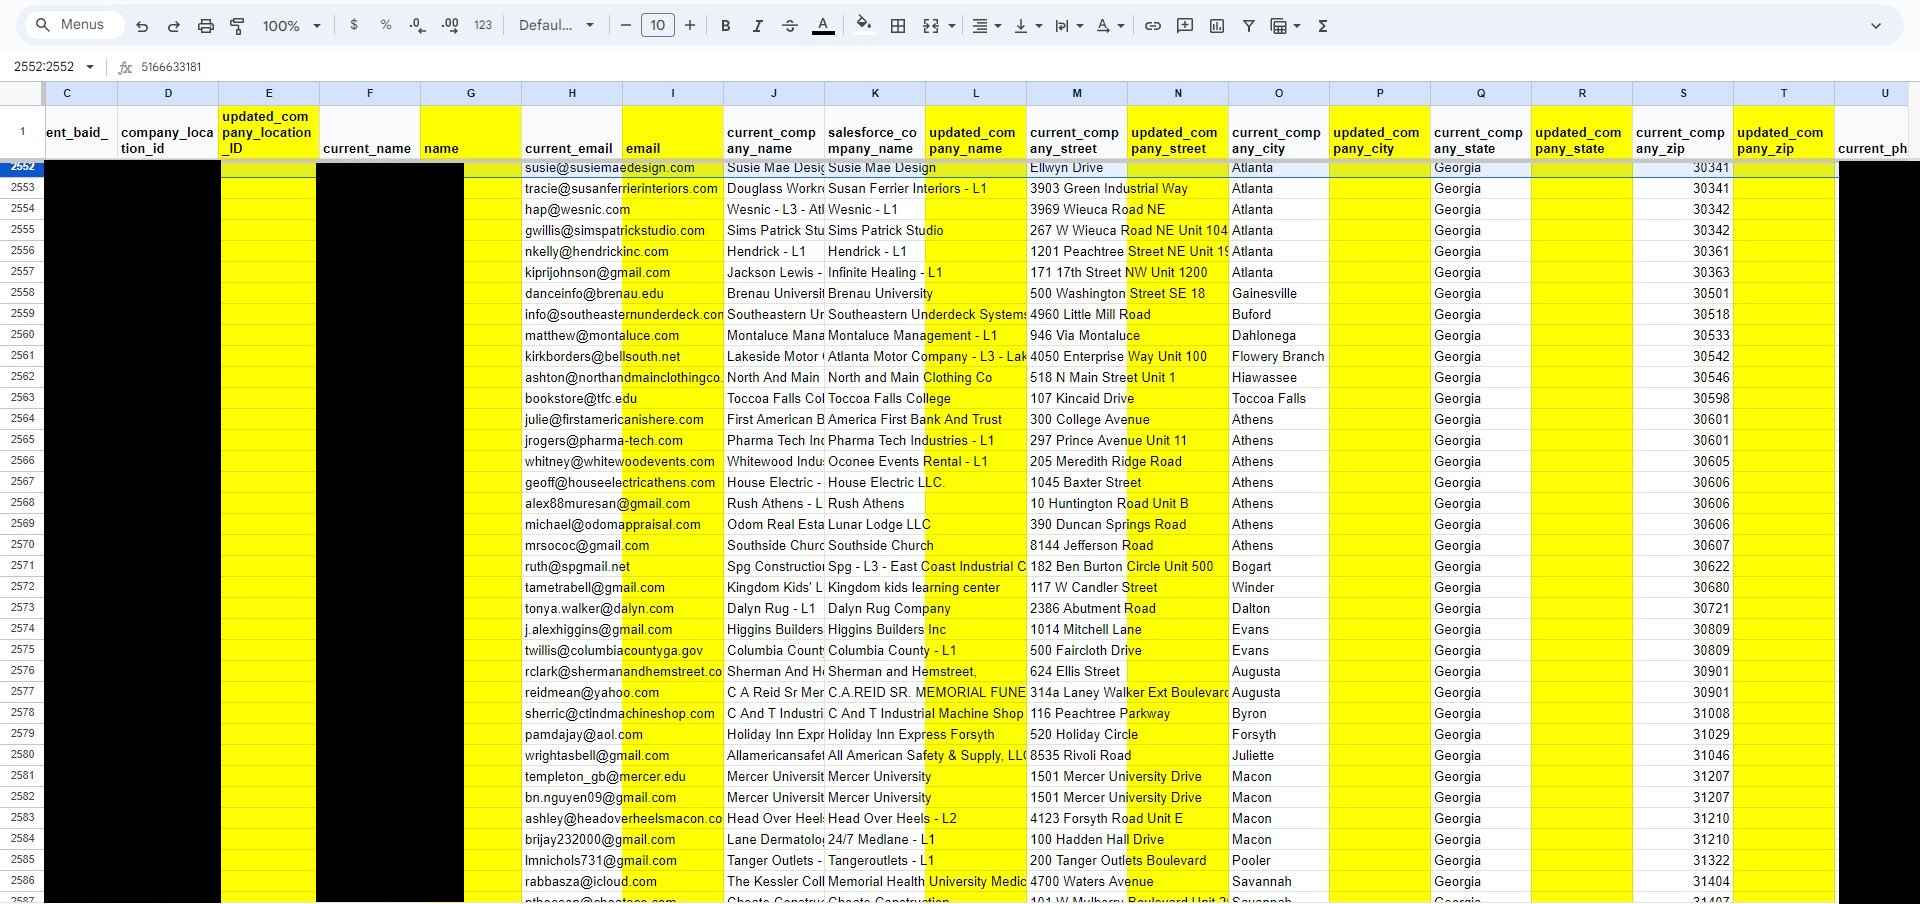Viewport: 1920px width, 904px height.
Task: Increase the font size
Action: coord(690,26)
